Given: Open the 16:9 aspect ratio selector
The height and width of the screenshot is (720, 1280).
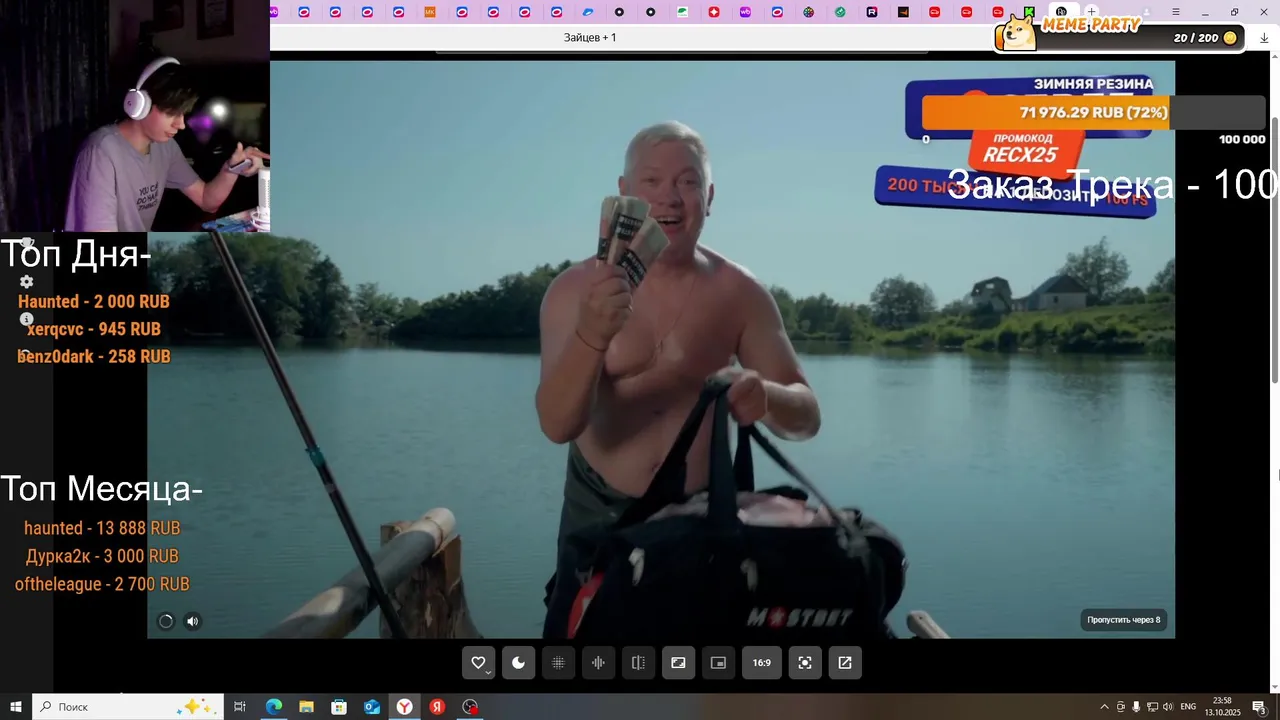Looking at the screenshot, I should coord(762,662).
